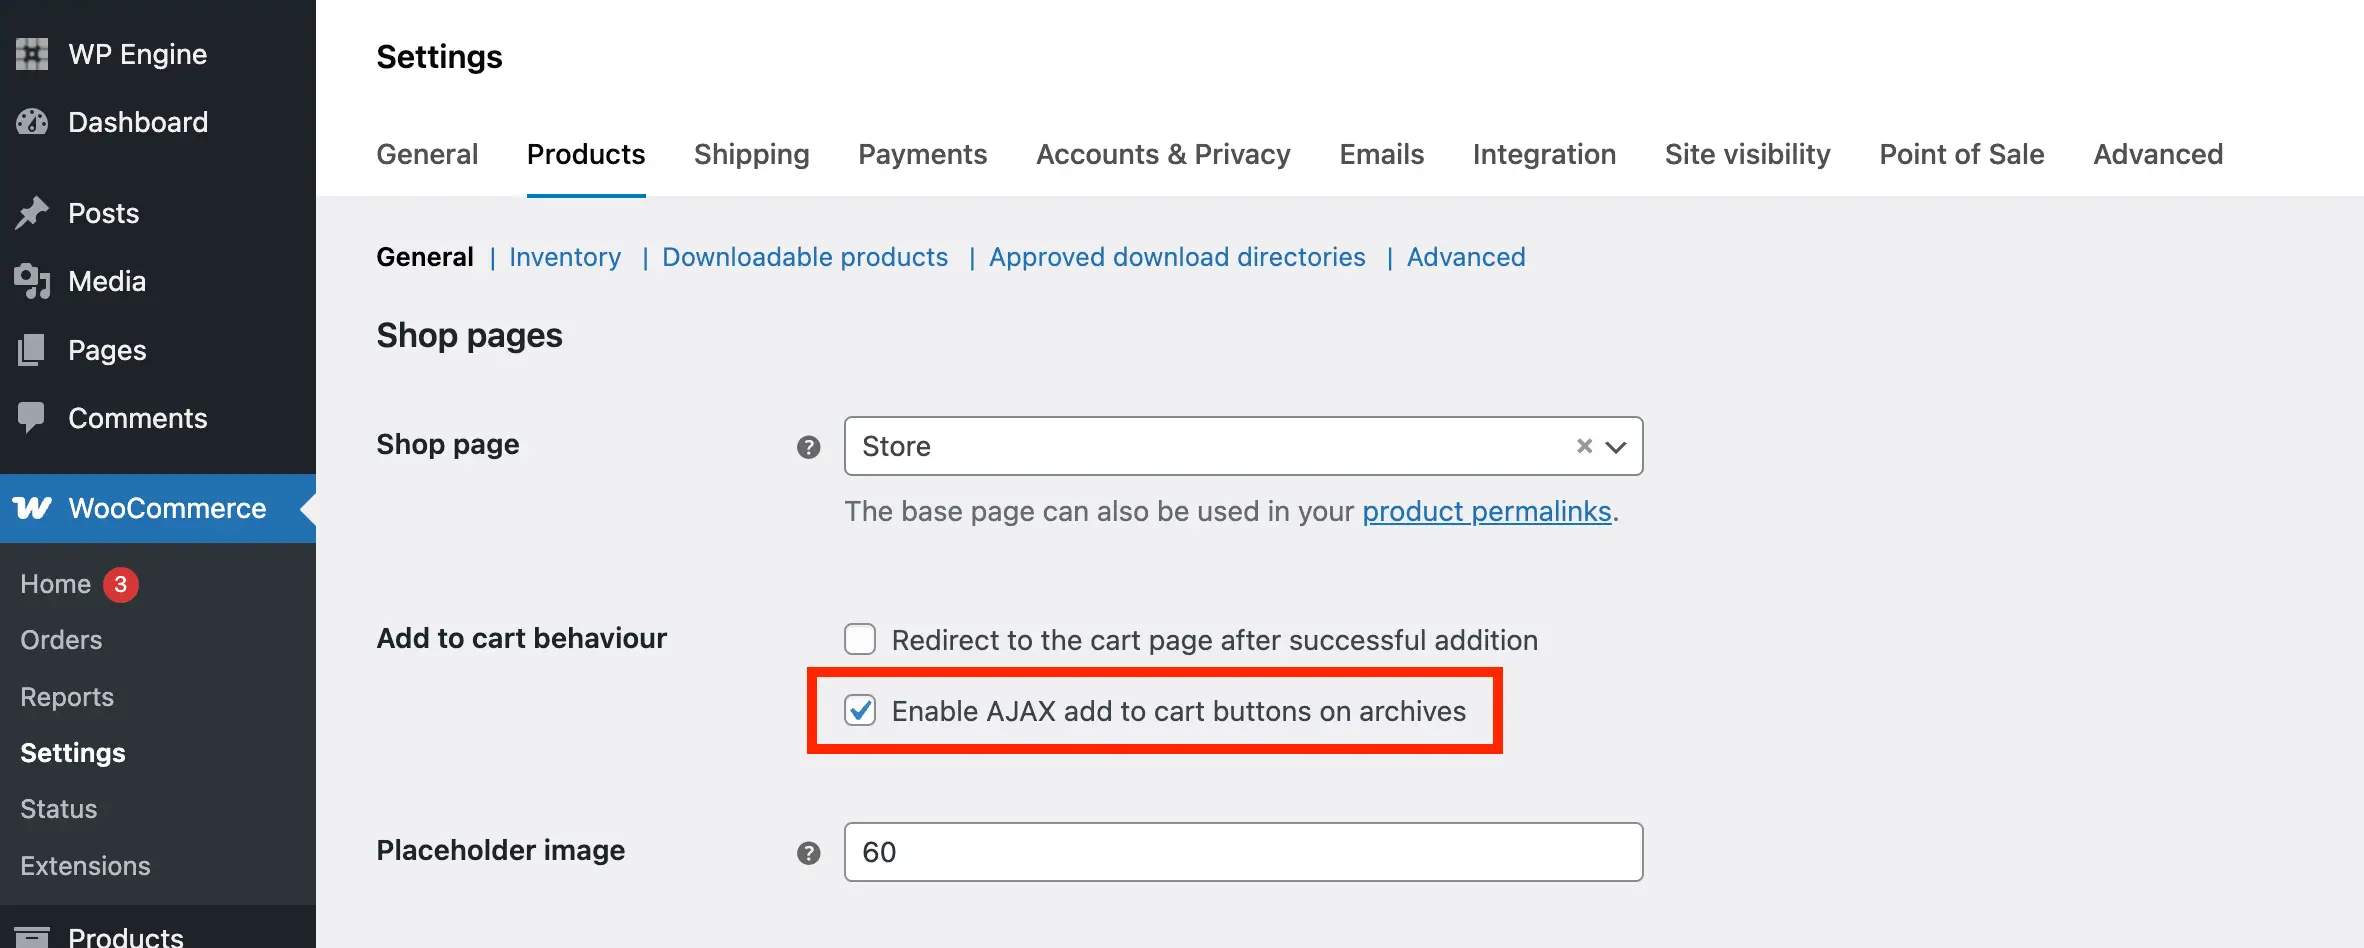Disable AJAX add to cart buttons on archives
This screenshot has height=948, width=2364.
860,710
